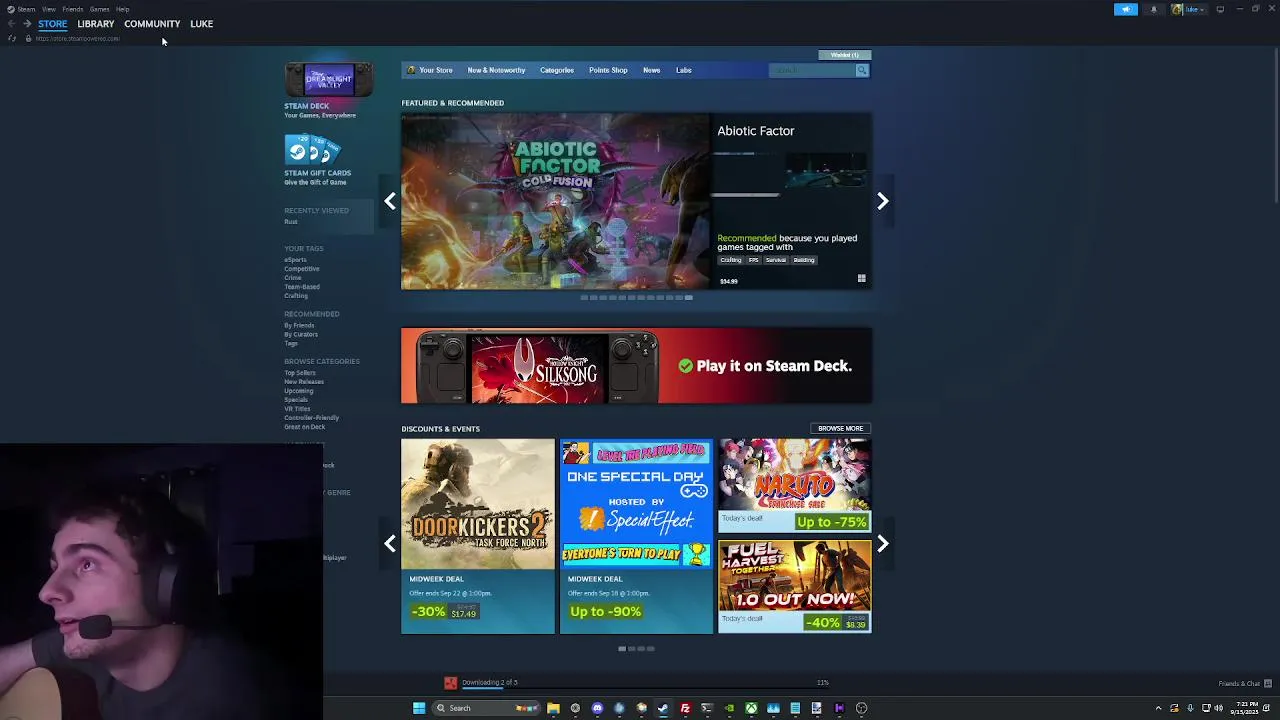
Task: Click the forward navigation arrow
Action: pyautogui.click(x=27, y=24)
